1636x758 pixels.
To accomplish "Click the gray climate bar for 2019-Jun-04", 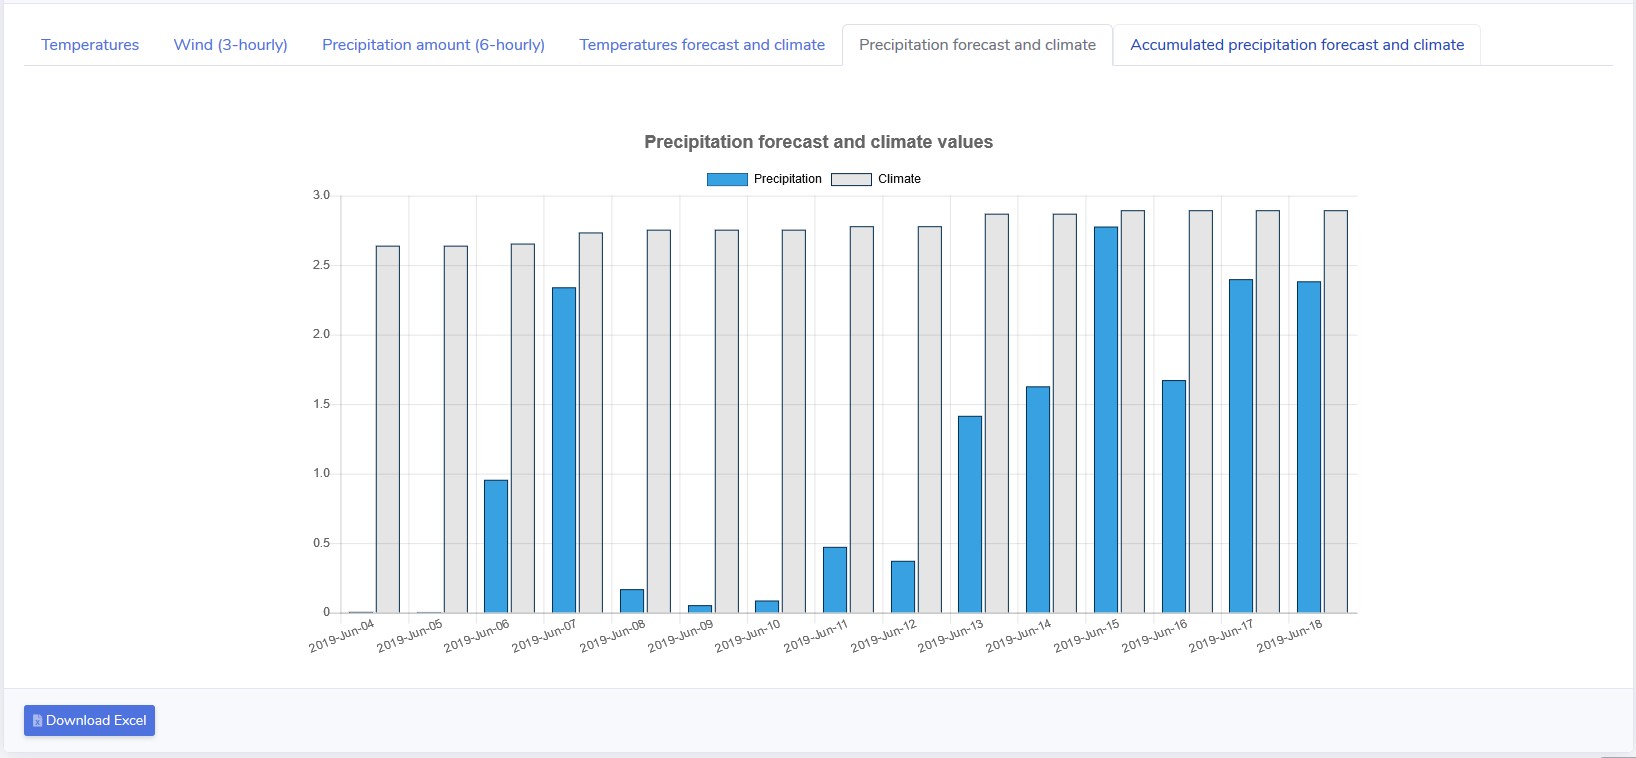I will 388,430.
